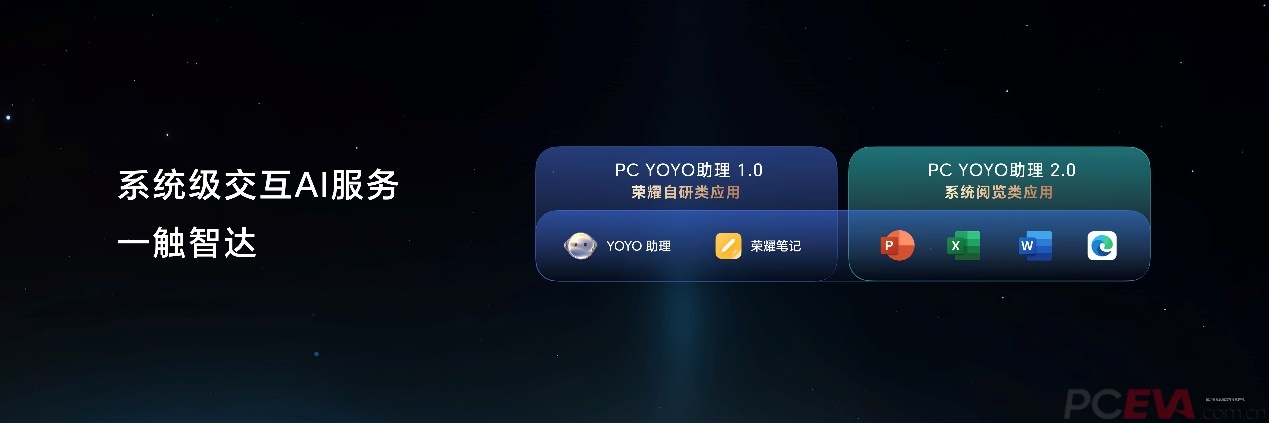
Task: Open the Word icon
Action: (1035, 245)
